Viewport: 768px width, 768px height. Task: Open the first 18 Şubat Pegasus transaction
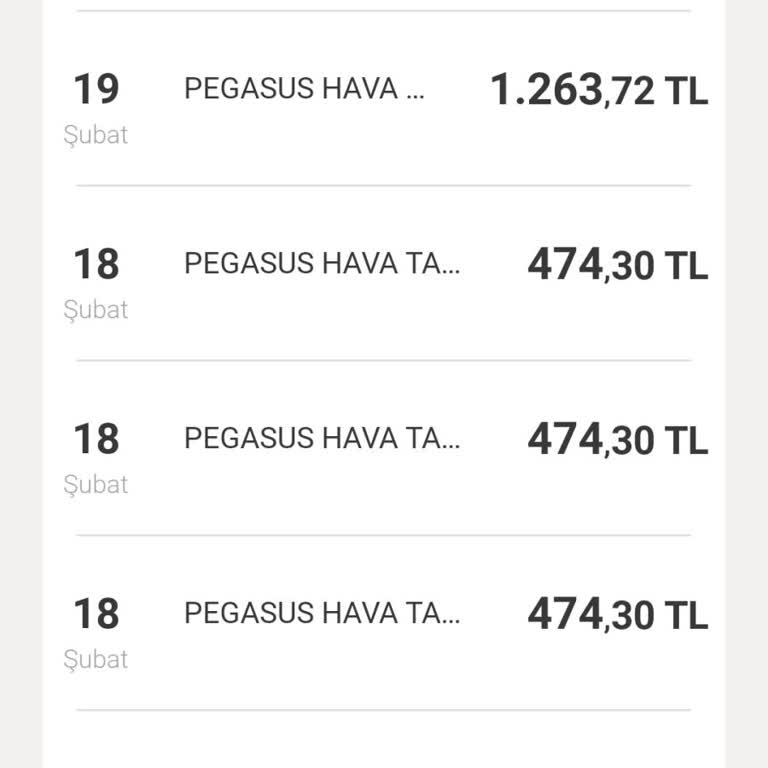coord(322,264)
